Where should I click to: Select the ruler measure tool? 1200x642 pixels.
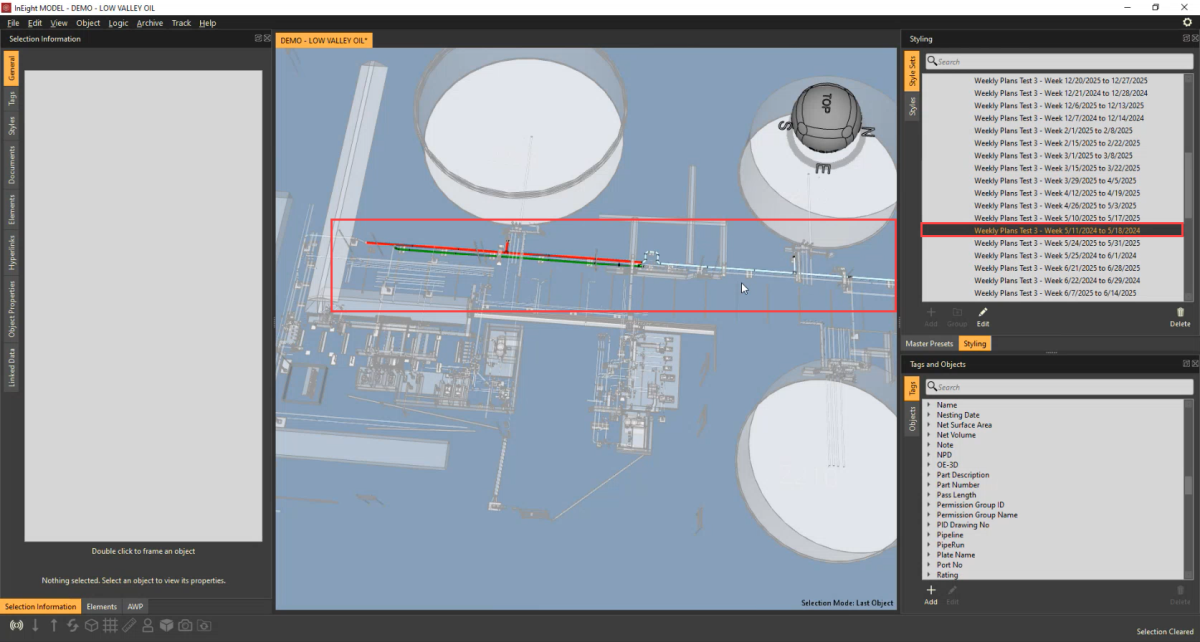[129, 625]
